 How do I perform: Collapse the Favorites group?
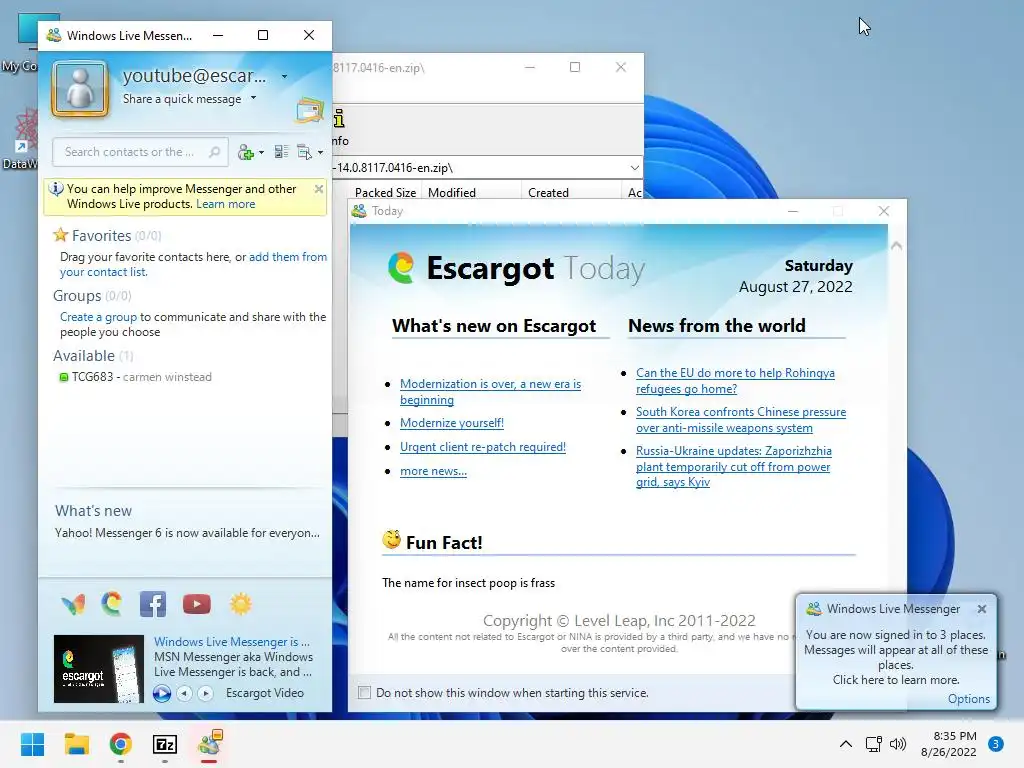pyautogui.click(x=101, y=235)
